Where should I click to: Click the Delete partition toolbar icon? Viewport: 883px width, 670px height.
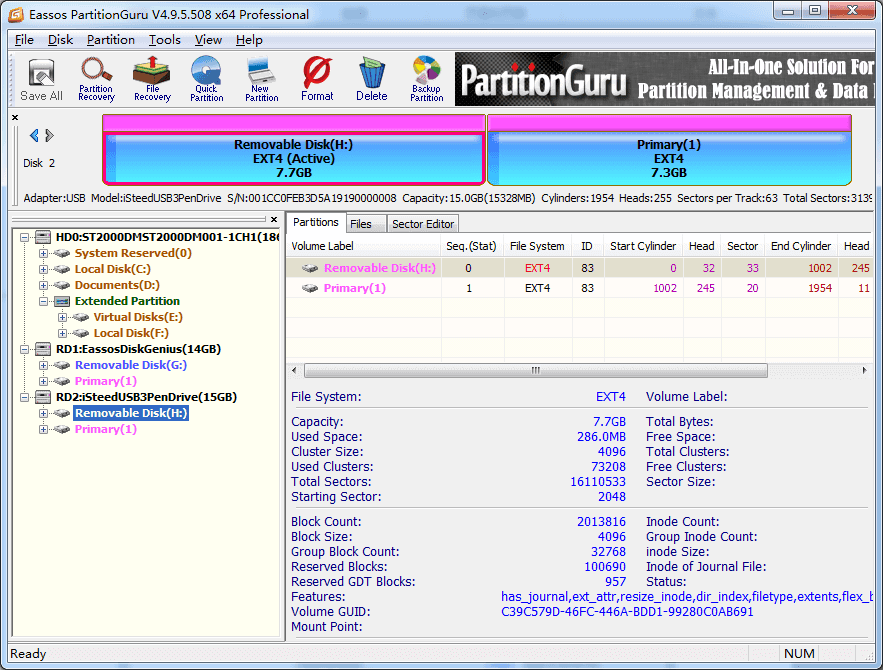(x=372, y=80)
